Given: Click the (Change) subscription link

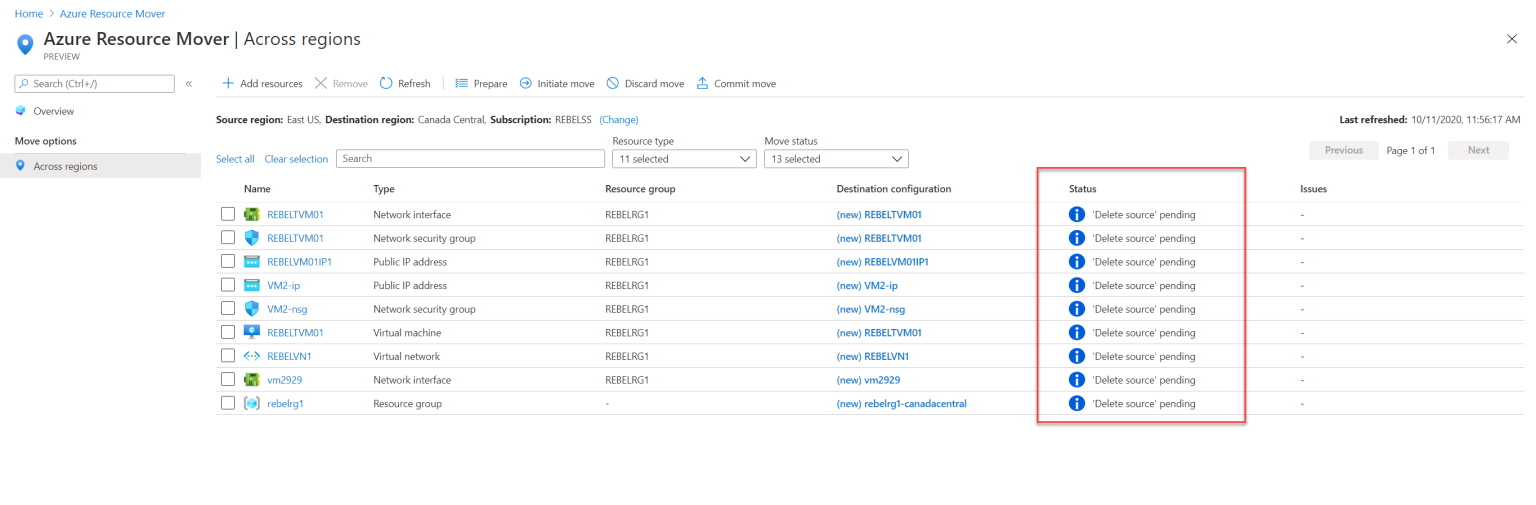Looking at the screenshot, I should pyautogui.click(x=618, y=120).
